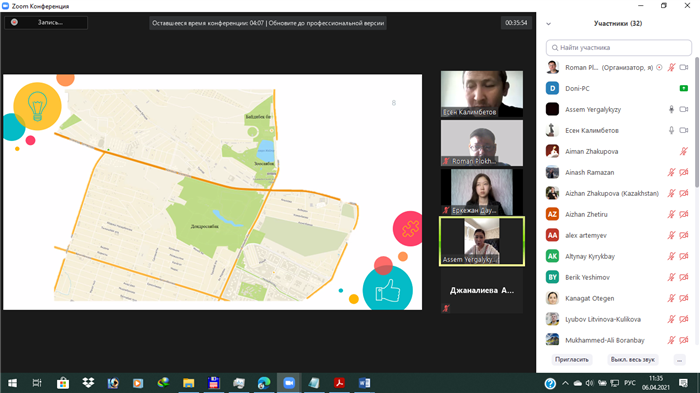Image resolution: width=700 pixels, height=393 pixels.
Task: Click Выкл. весь звук button
Action: click(x=633, y=360)
